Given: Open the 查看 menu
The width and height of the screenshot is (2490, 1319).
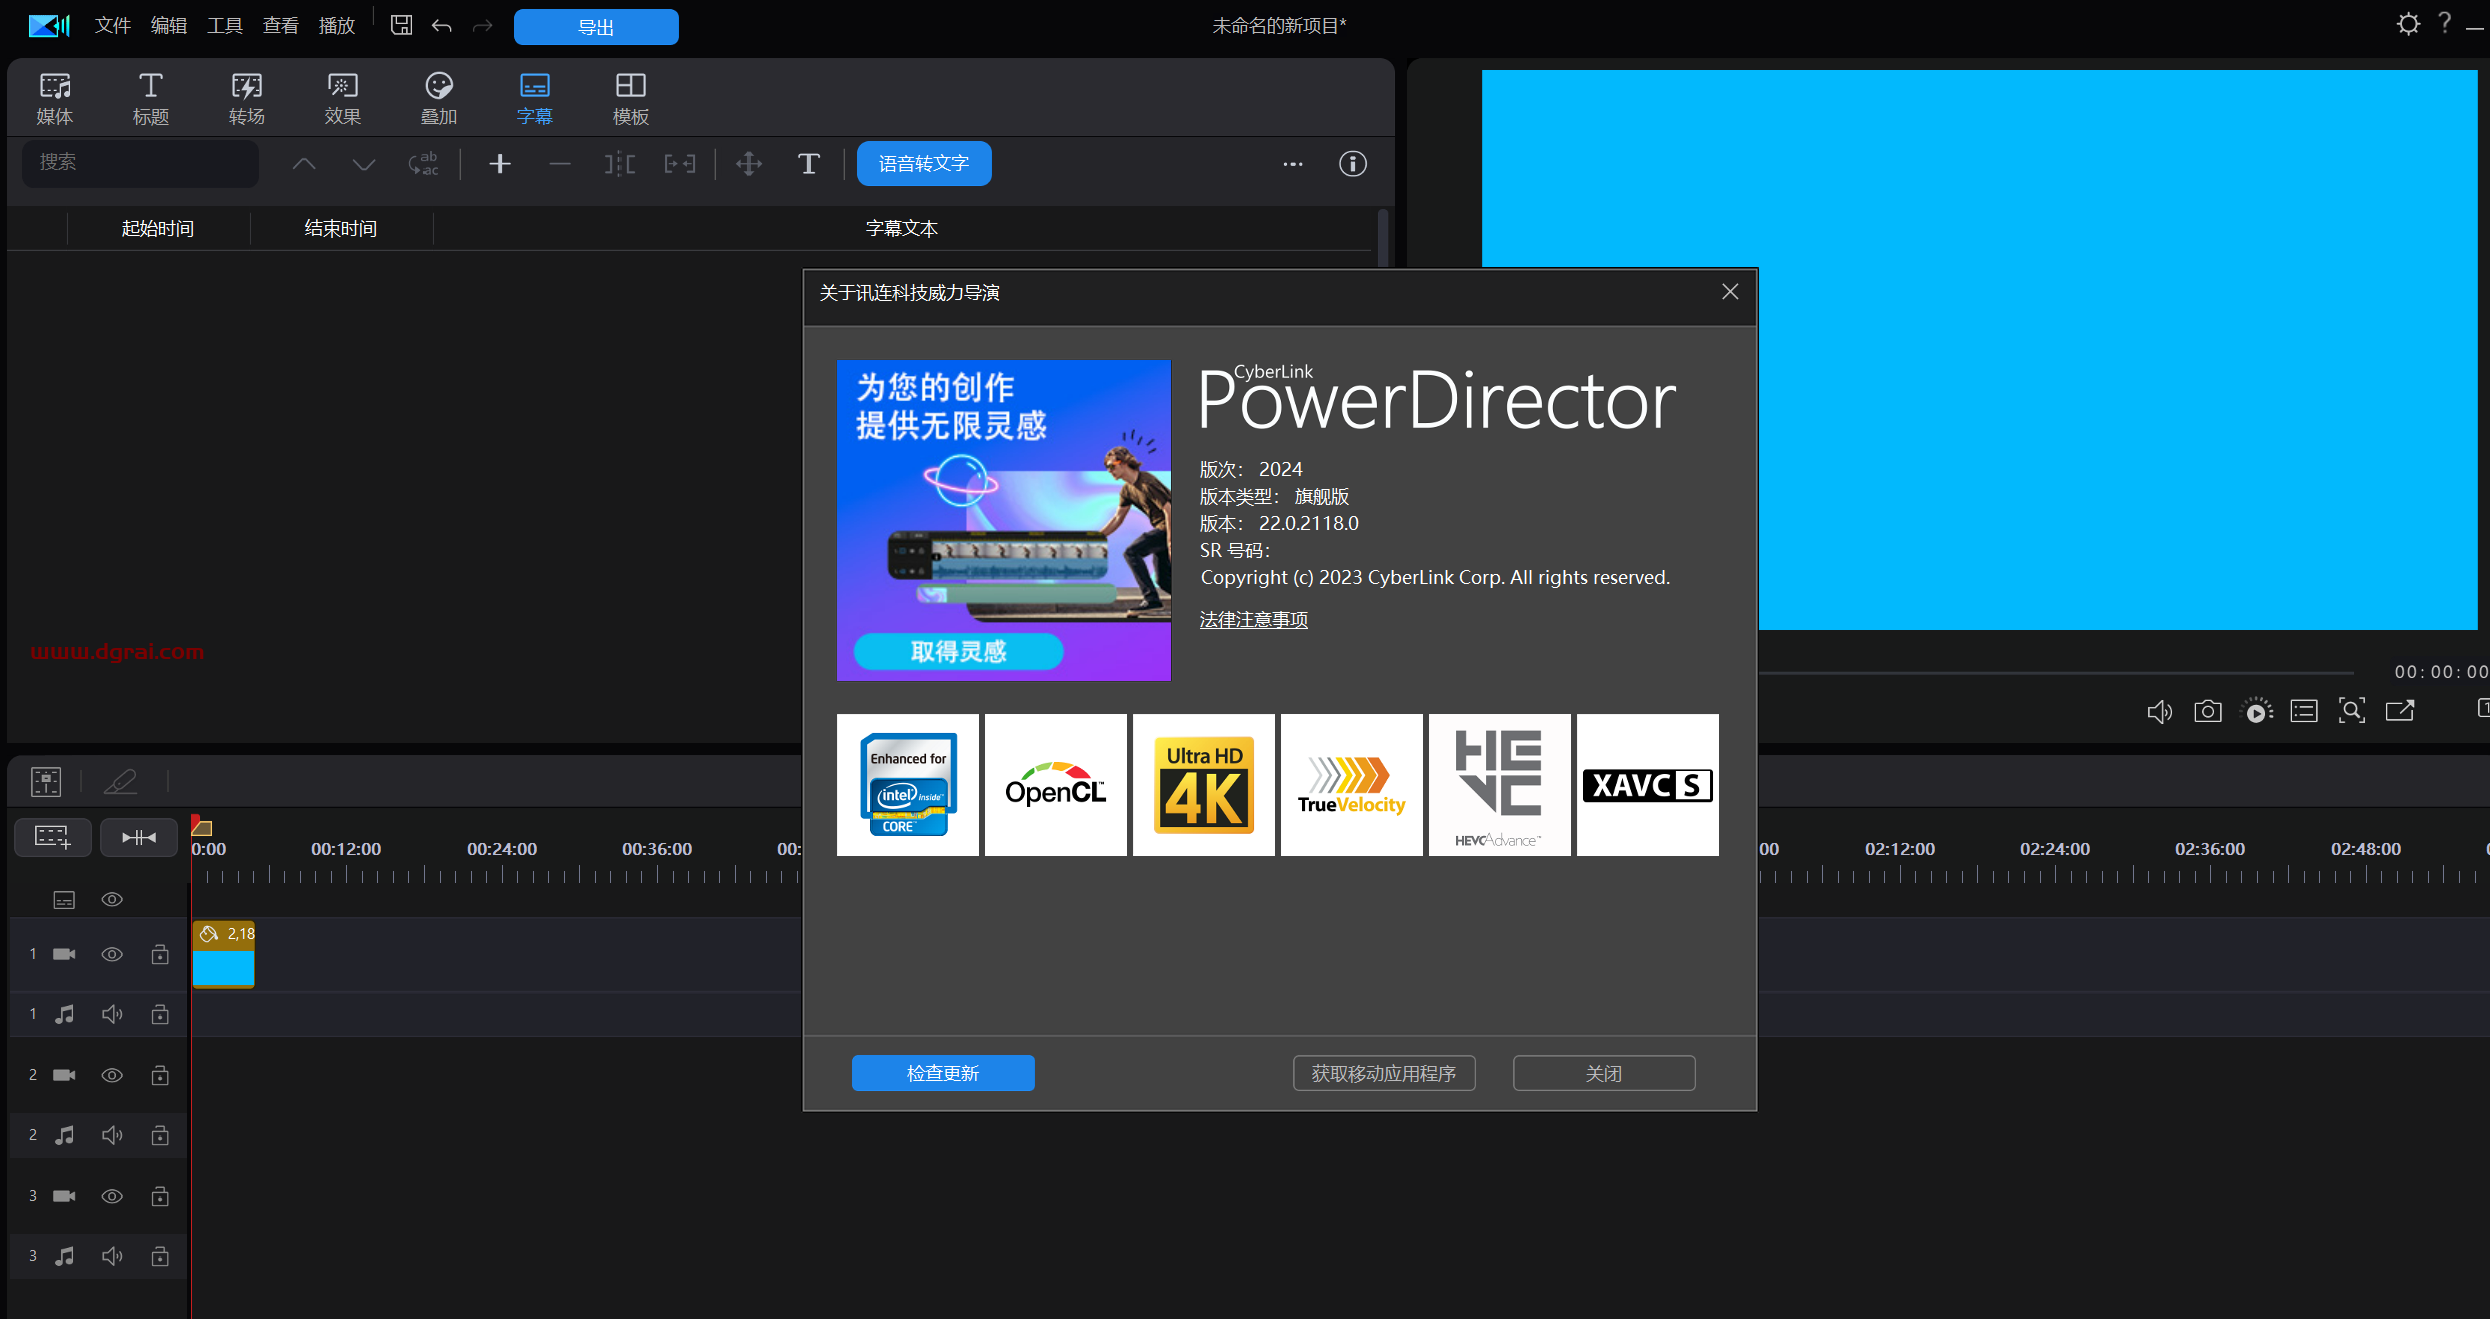Looking at the screenshot, I should tap(281, 25).
